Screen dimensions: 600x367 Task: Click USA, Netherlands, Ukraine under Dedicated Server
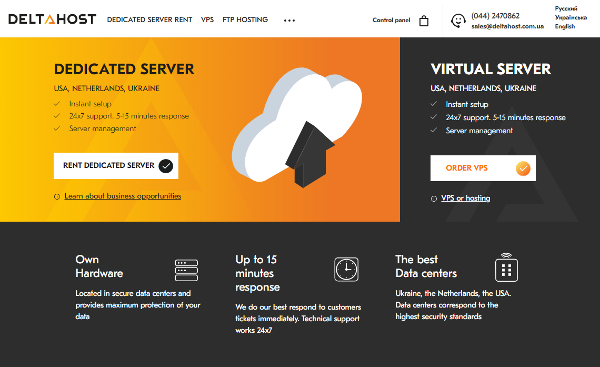pyautogui.click(x=106, y=88)
